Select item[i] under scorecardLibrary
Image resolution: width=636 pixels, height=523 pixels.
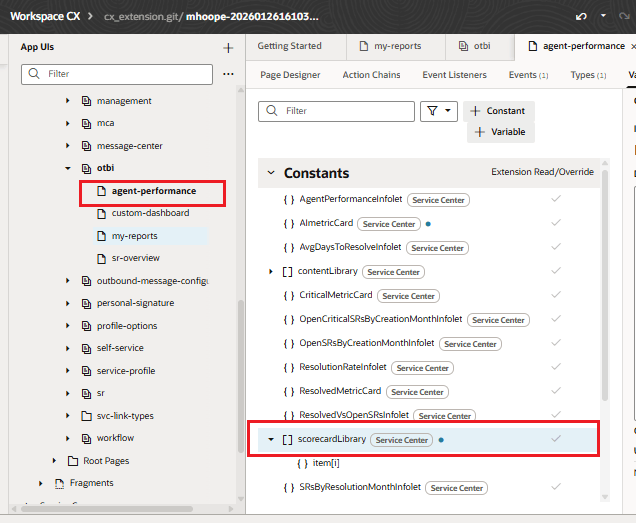(326, 463)
